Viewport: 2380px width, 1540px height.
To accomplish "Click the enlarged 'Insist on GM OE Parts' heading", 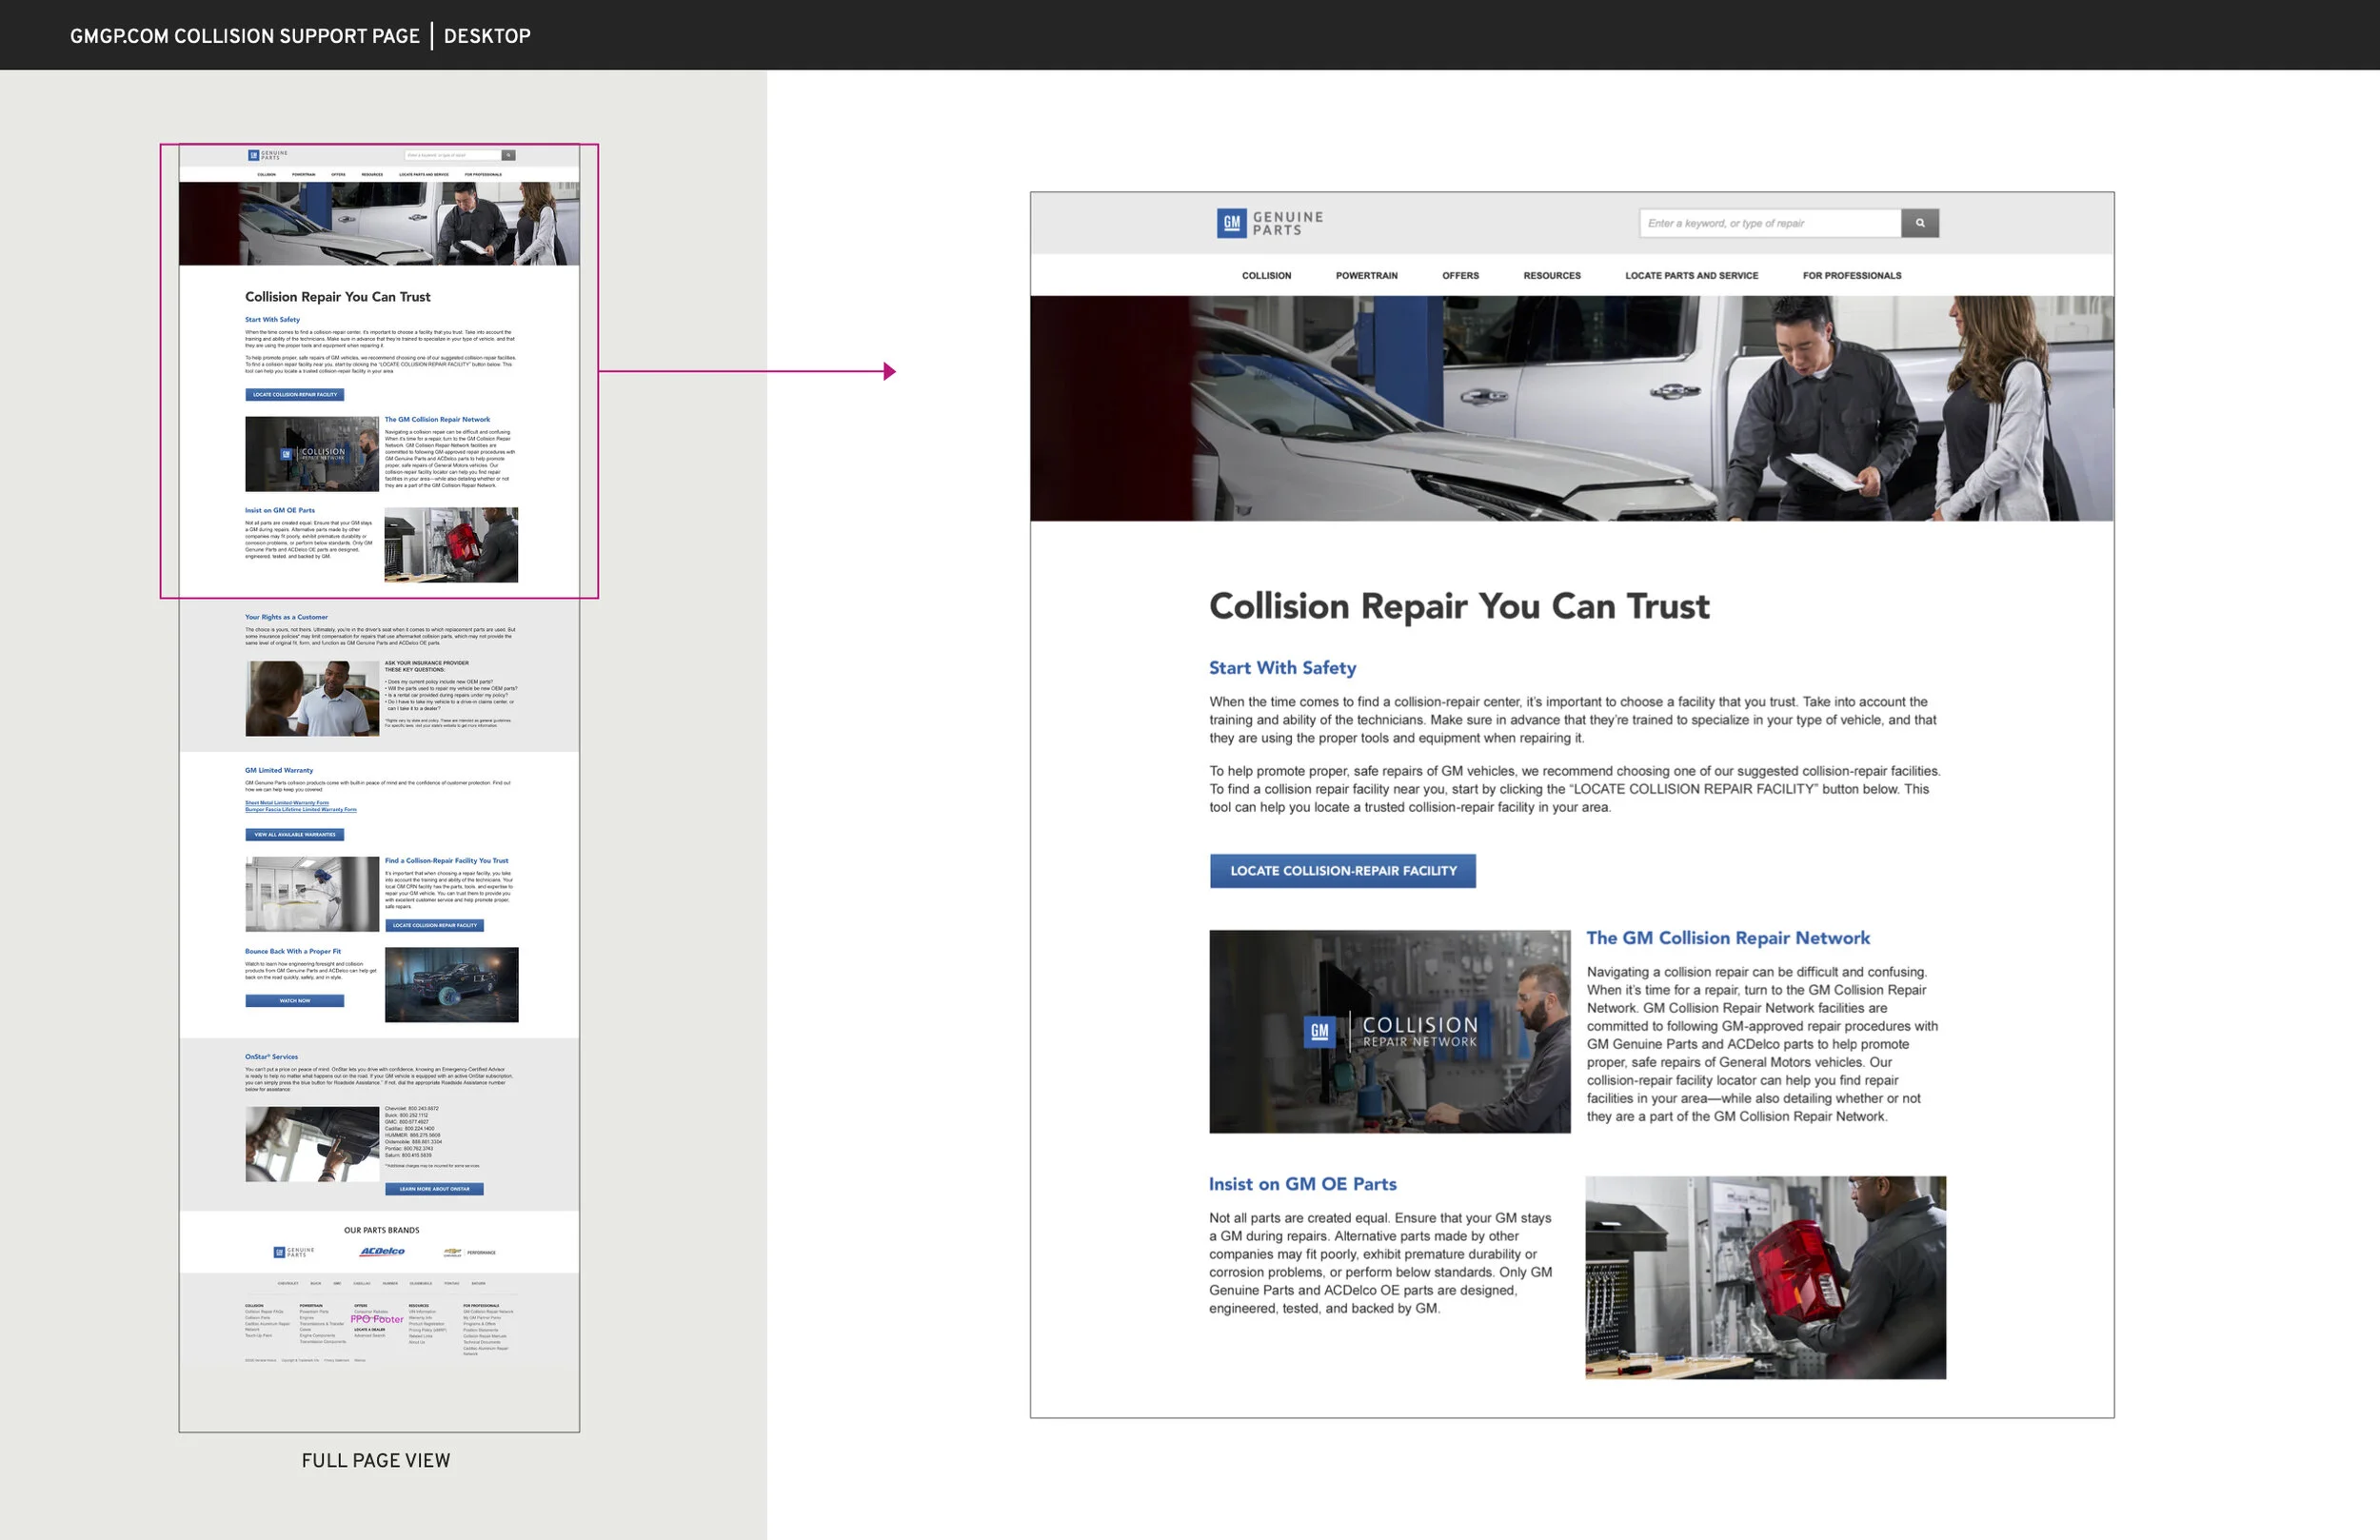I will pyautogui.click(x=1302, y=1184).
